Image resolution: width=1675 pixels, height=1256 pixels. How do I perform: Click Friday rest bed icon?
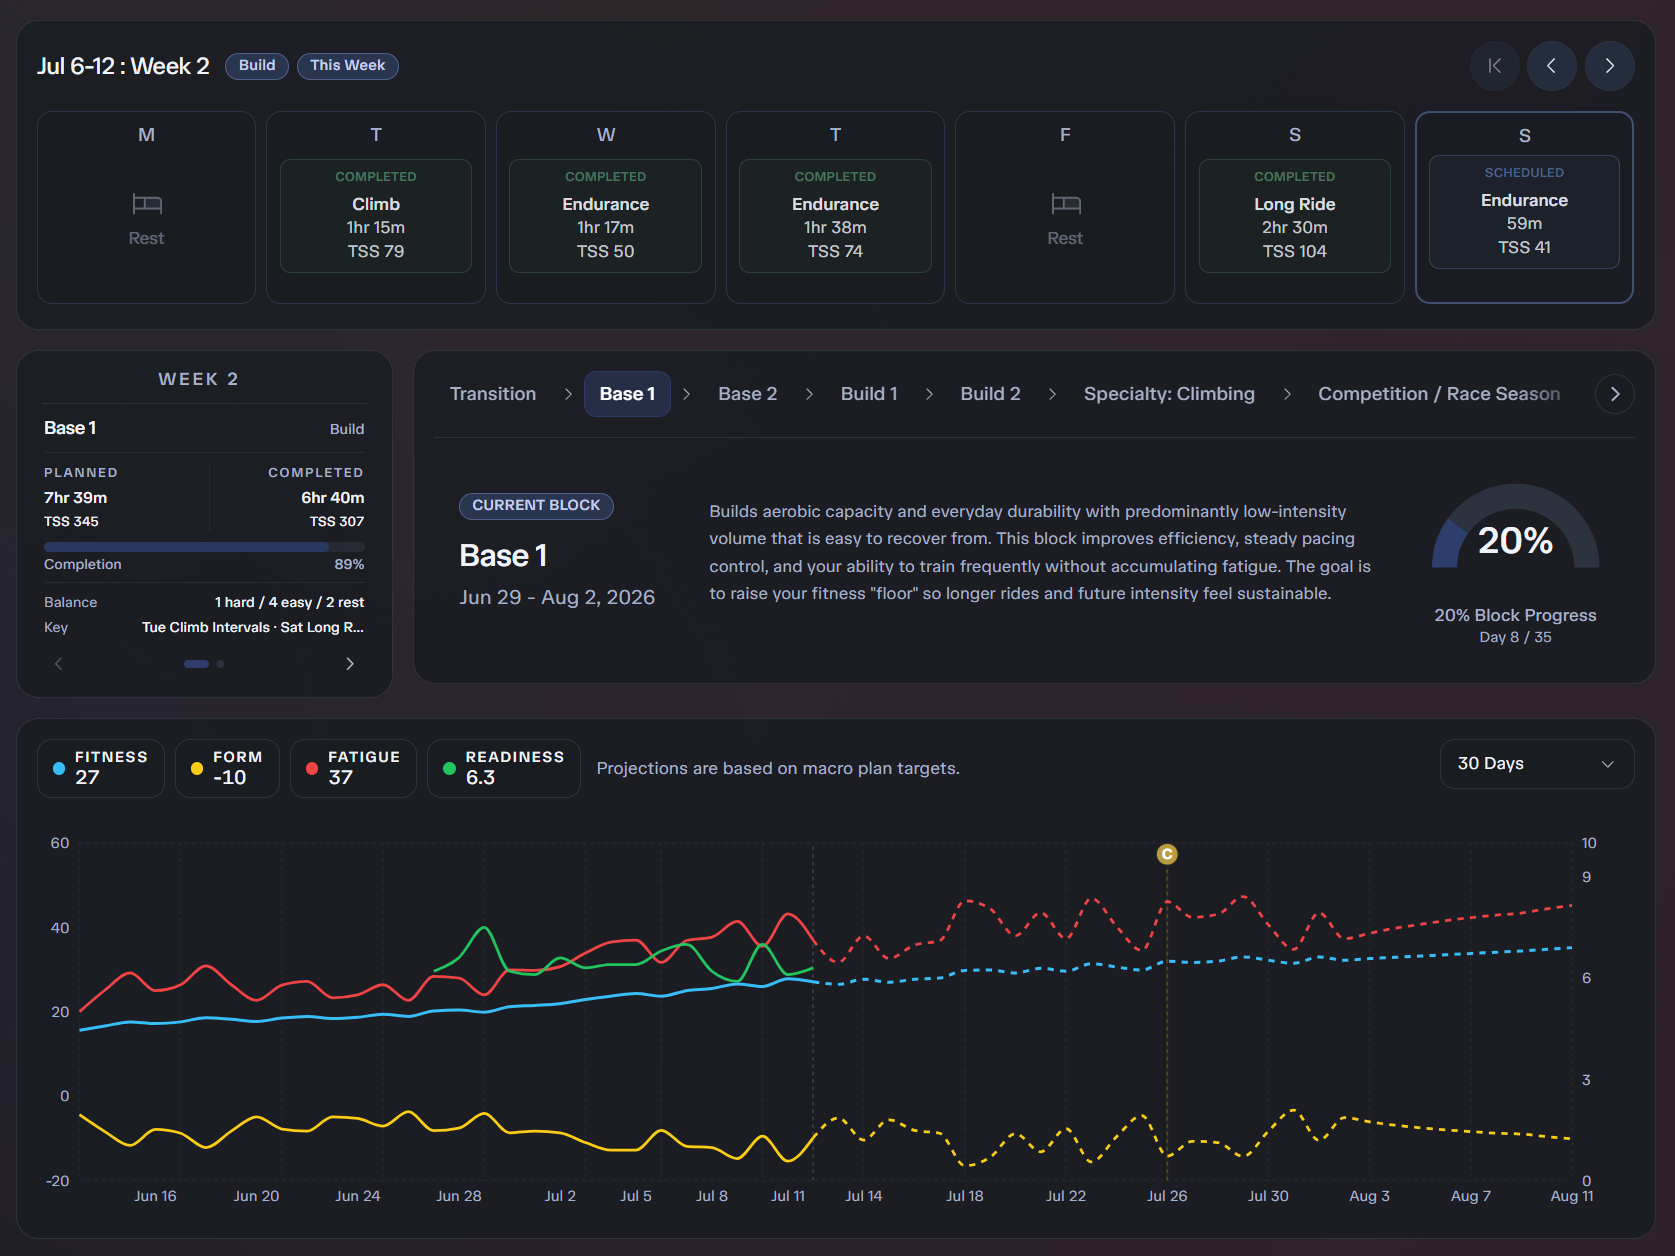[1066, 204]
